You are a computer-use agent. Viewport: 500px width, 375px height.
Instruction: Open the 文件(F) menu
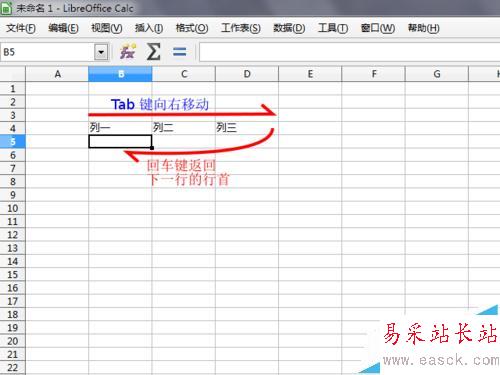[21, 28]
